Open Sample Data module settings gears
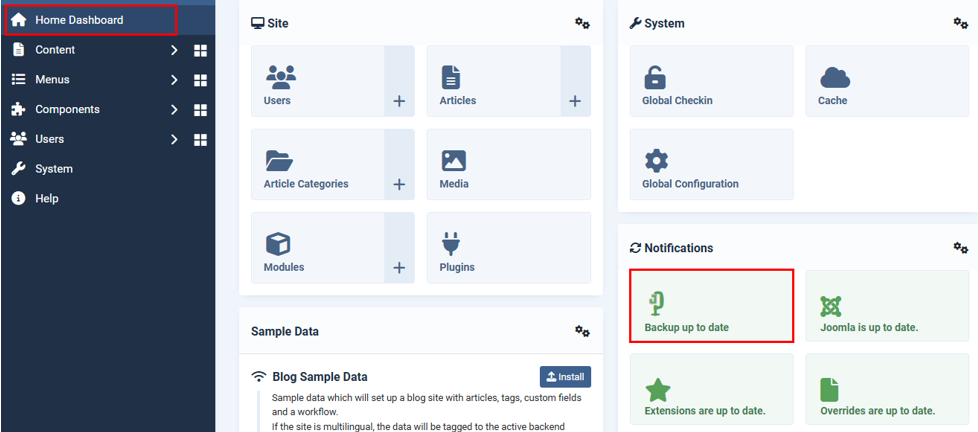978x432 pixels. pyautogui.click(x=583, y=331)
